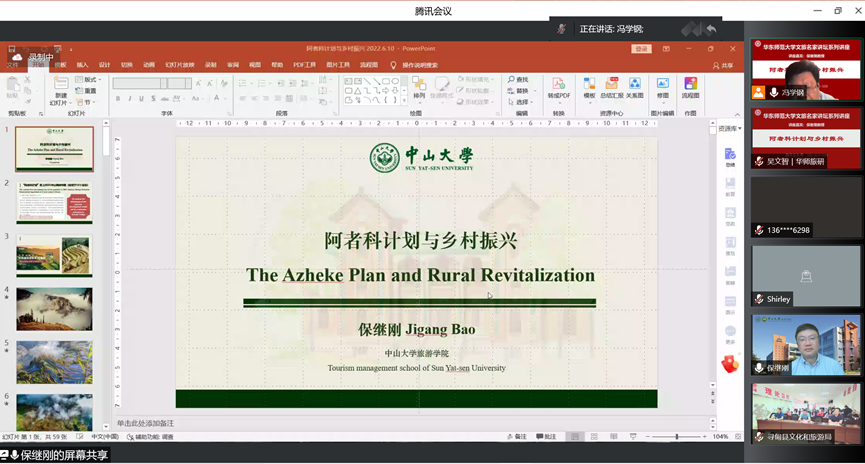
Task: Open the Help (帮助) tab
Action: [277, 65]
